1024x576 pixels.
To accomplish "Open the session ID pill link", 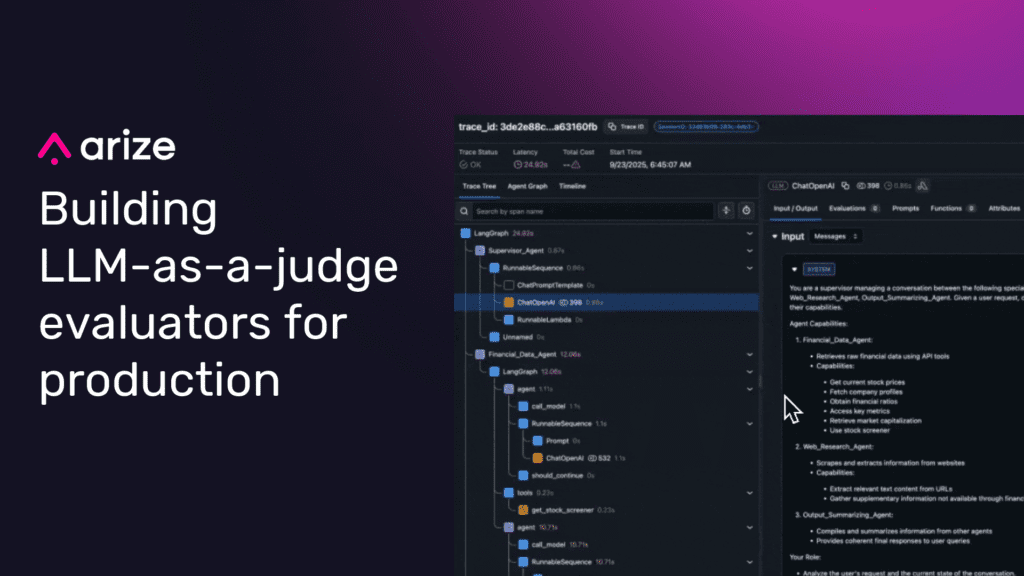I will pos(706,127).
